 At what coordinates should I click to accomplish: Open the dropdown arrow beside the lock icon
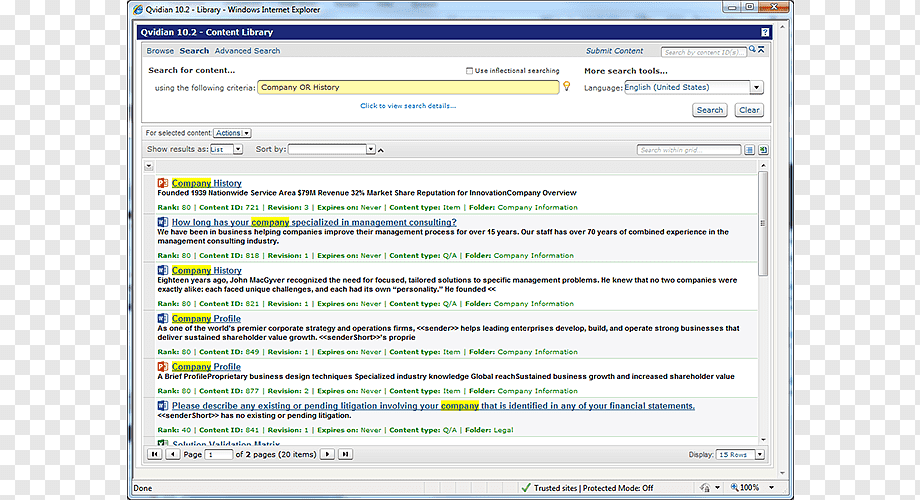[x=717, y=488]
